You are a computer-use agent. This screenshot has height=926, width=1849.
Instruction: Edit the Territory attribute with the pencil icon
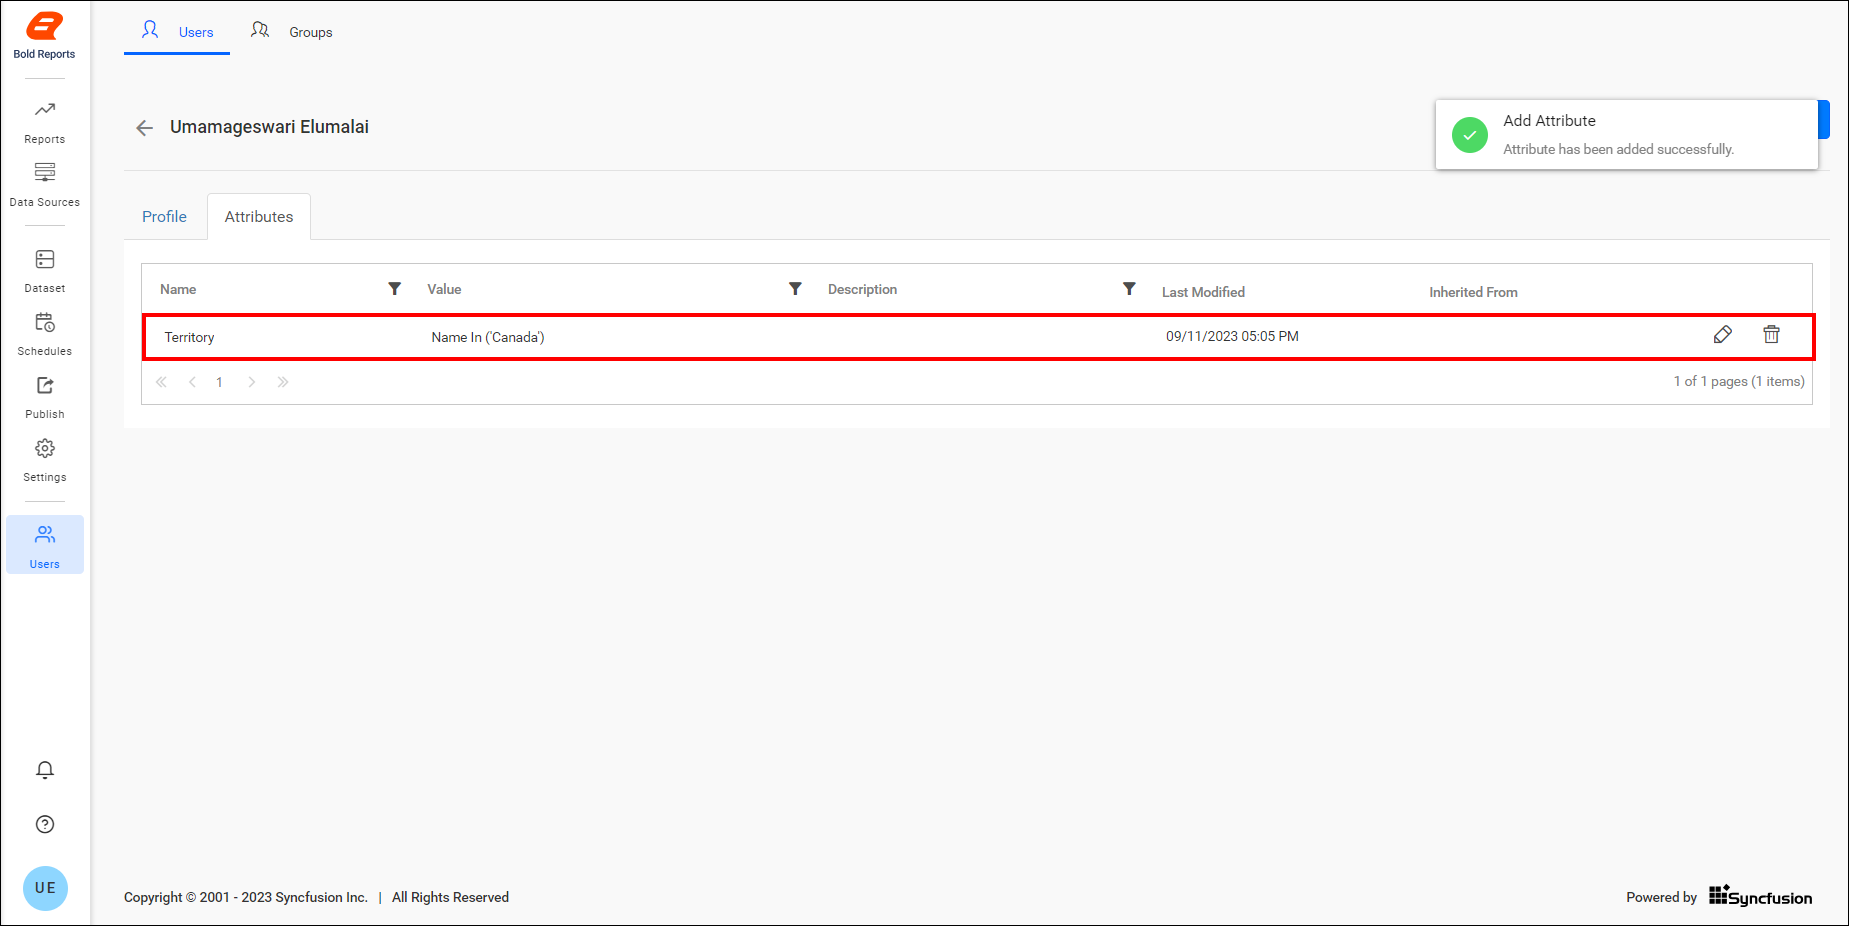click(x=1723, y=334)
